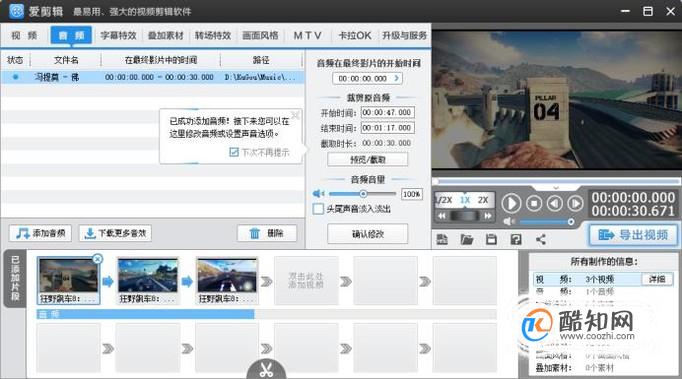
Task: Adjust the preview volume slider handle
Action: point(571,222)
